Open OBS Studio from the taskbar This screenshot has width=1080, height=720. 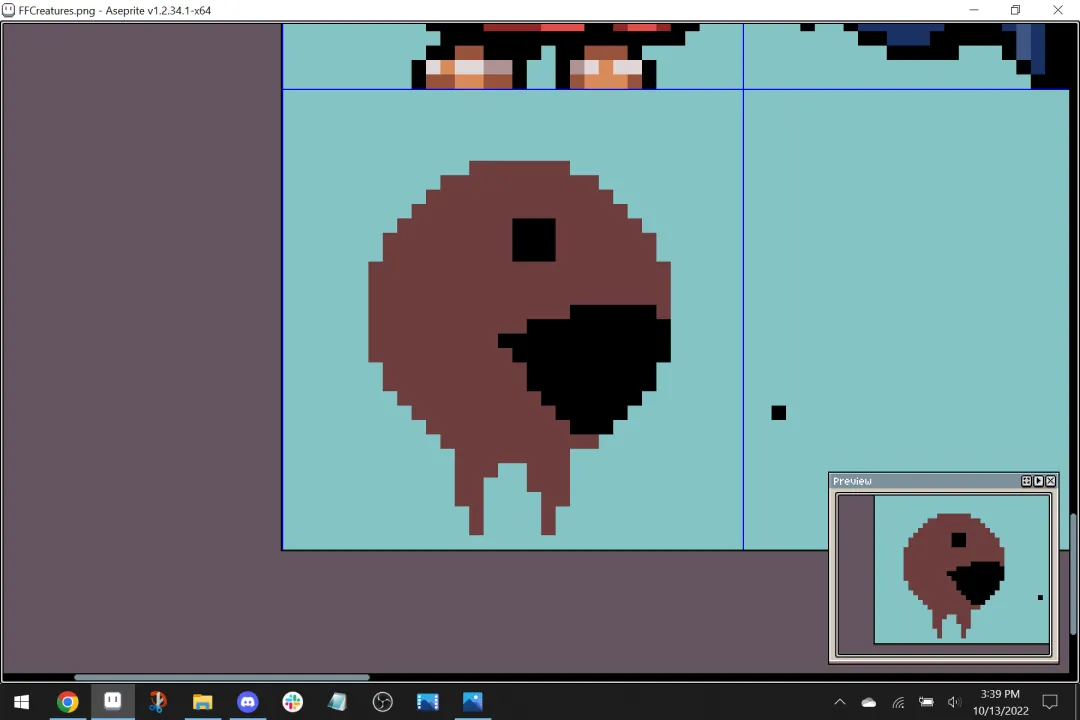click(382, 702)
